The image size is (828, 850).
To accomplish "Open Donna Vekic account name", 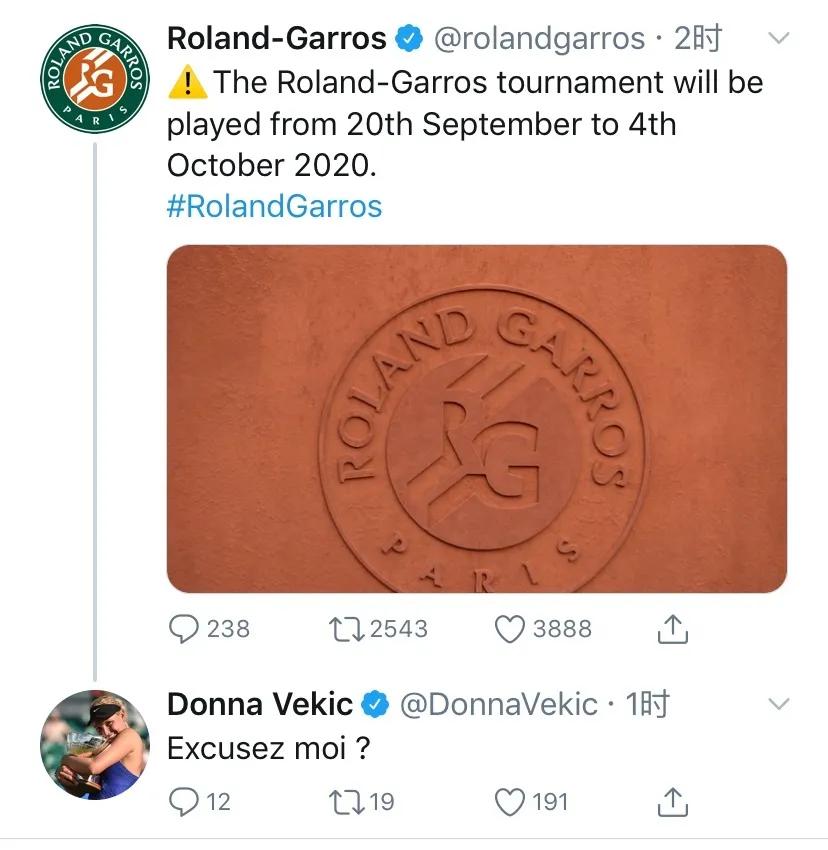I will pos(259,704).
